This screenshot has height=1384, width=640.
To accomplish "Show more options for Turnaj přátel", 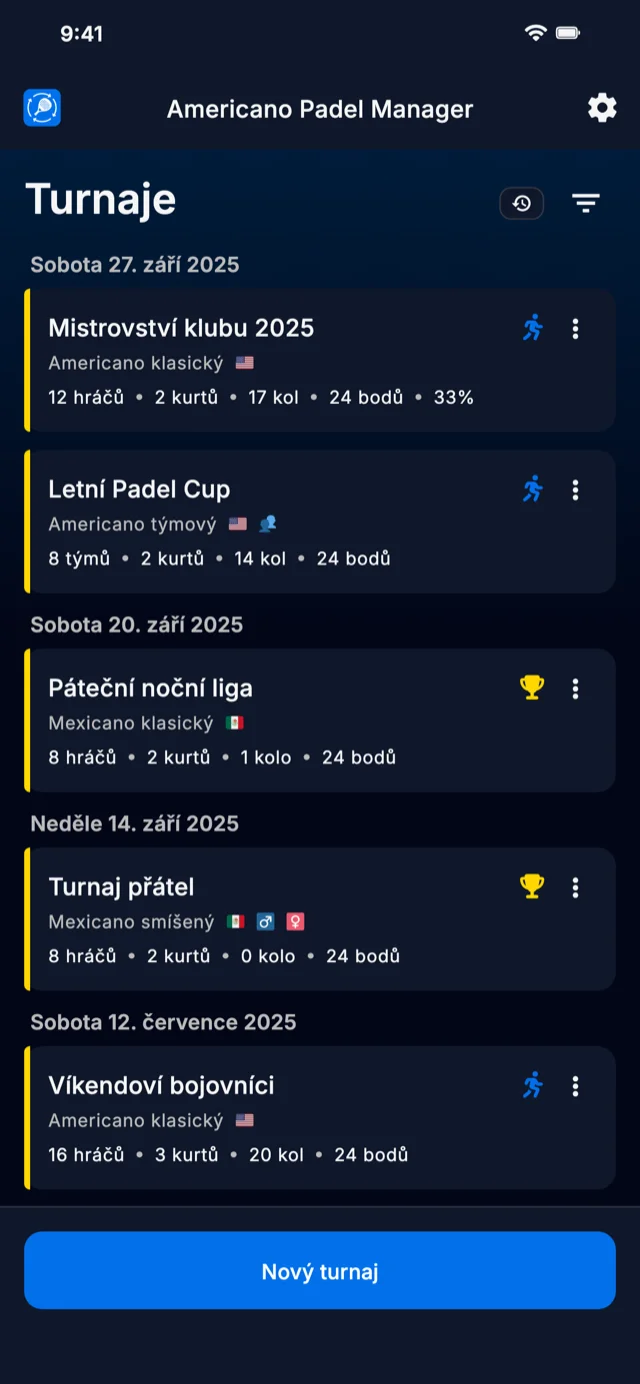I will 575,887.
